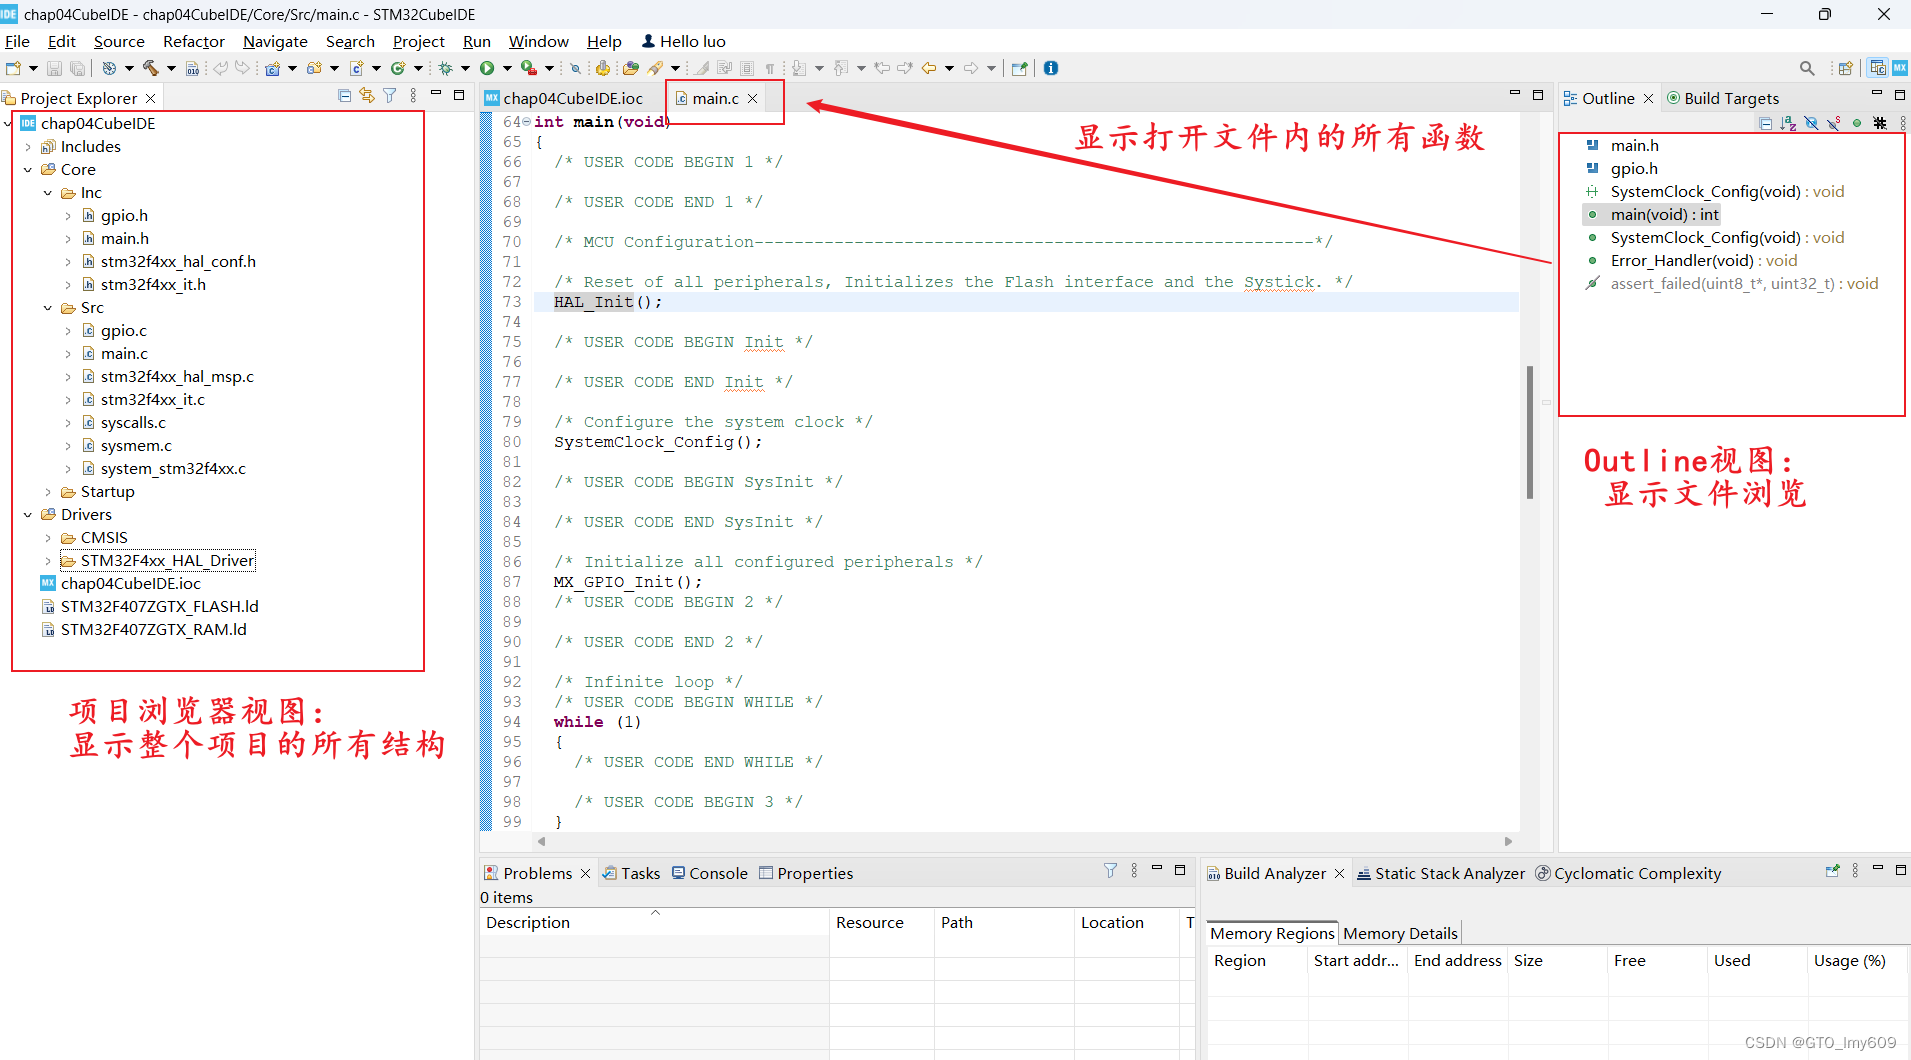Open the Refactor menu
The image size is (1911, 1060).
193,41
